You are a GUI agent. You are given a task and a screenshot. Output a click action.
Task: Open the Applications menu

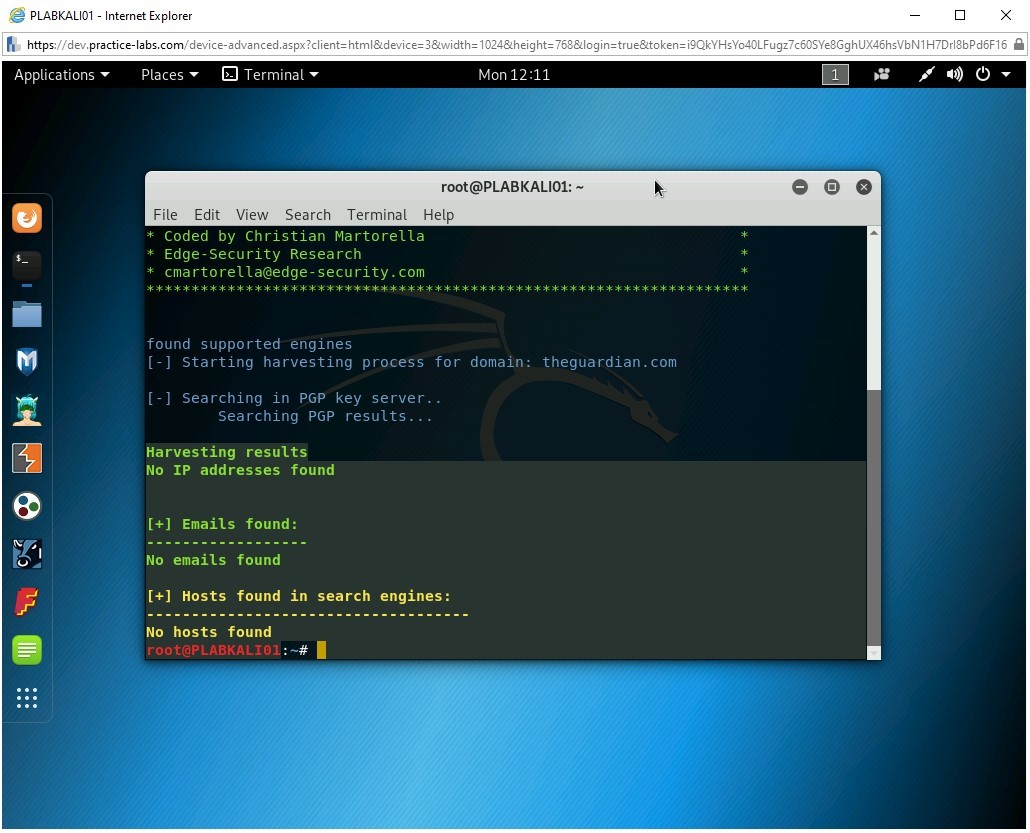point(61,74)
